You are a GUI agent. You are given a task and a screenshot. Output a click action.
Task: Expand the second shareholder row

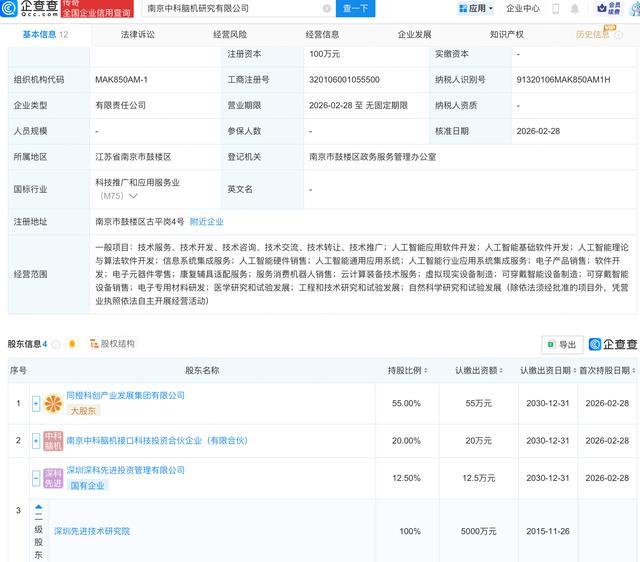(37, 440)
